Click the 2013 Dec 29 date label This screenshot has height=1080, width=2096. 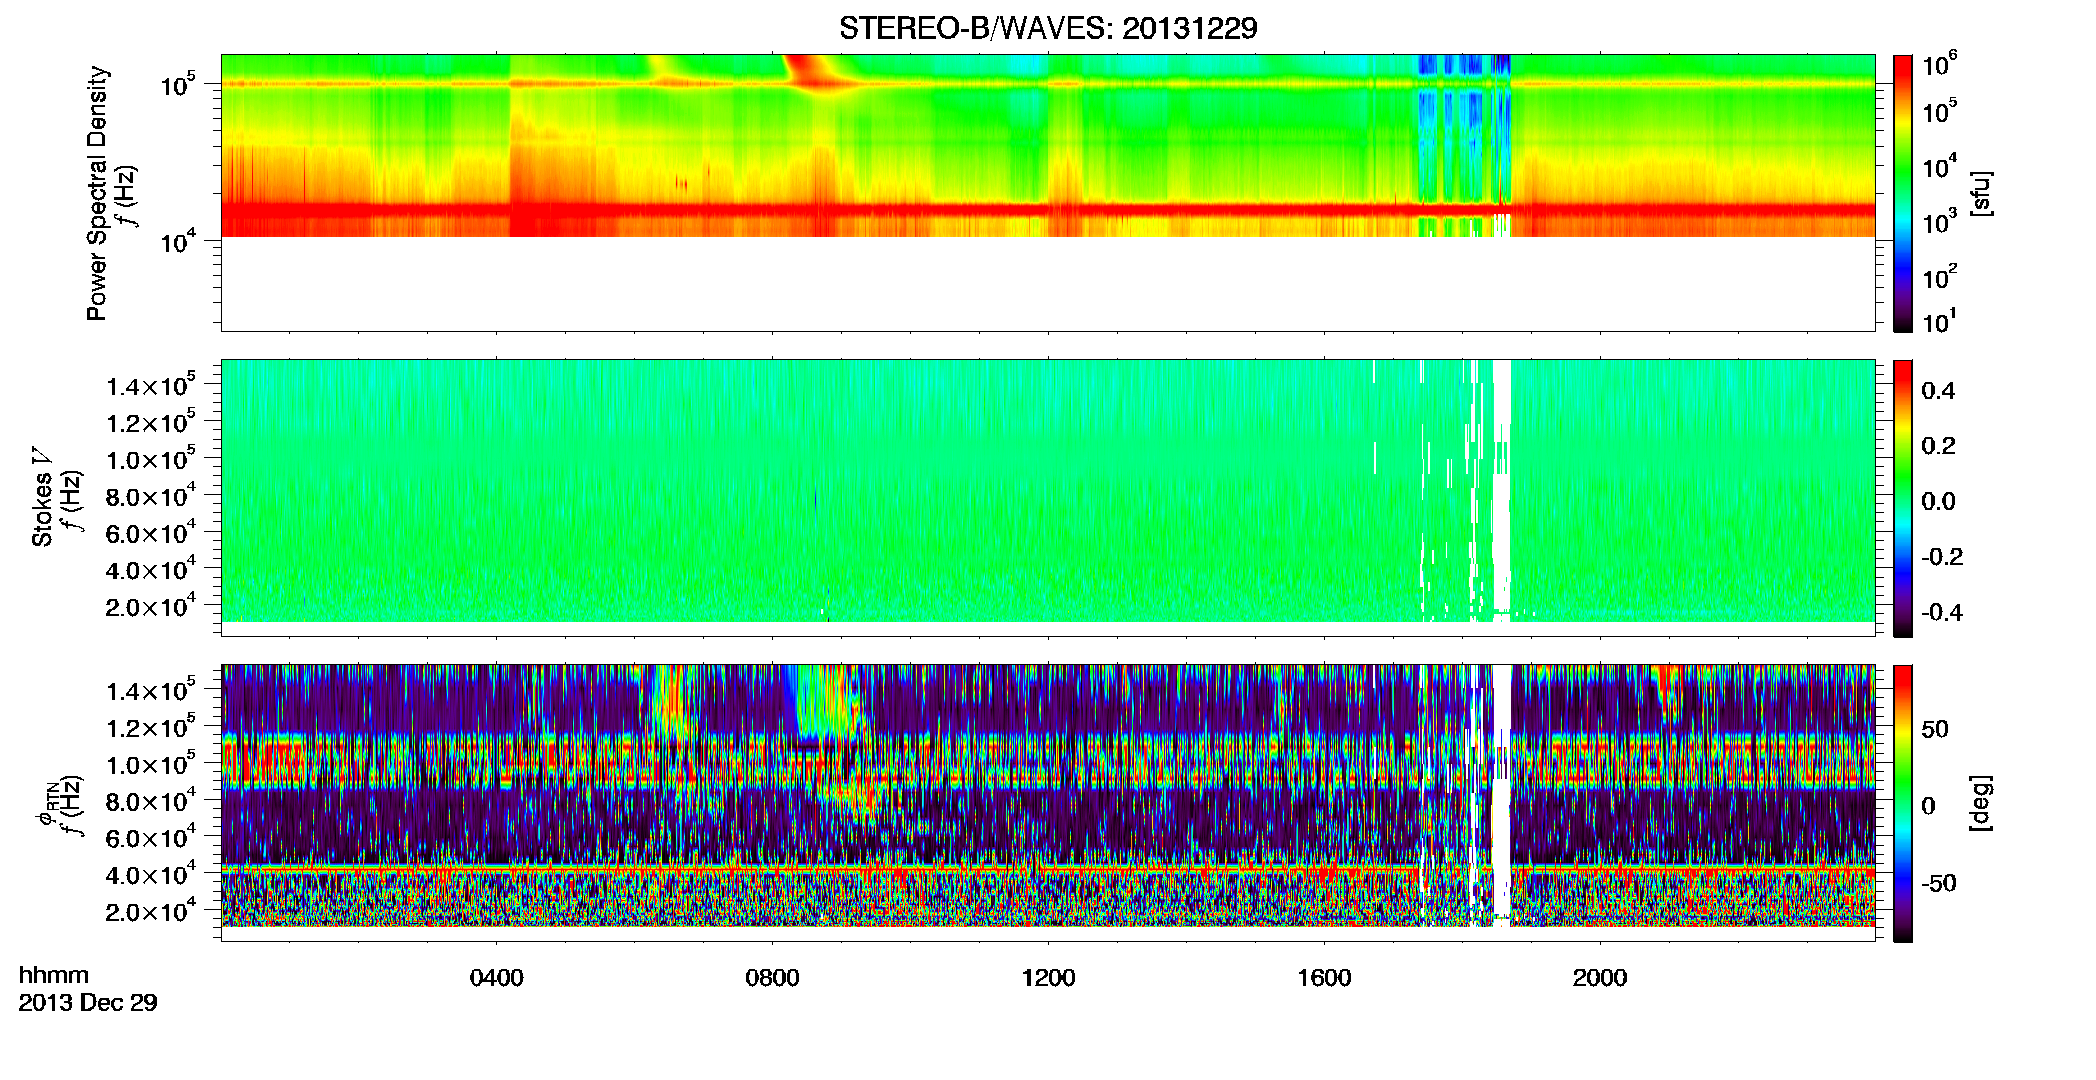click(x=88, y=1002)
